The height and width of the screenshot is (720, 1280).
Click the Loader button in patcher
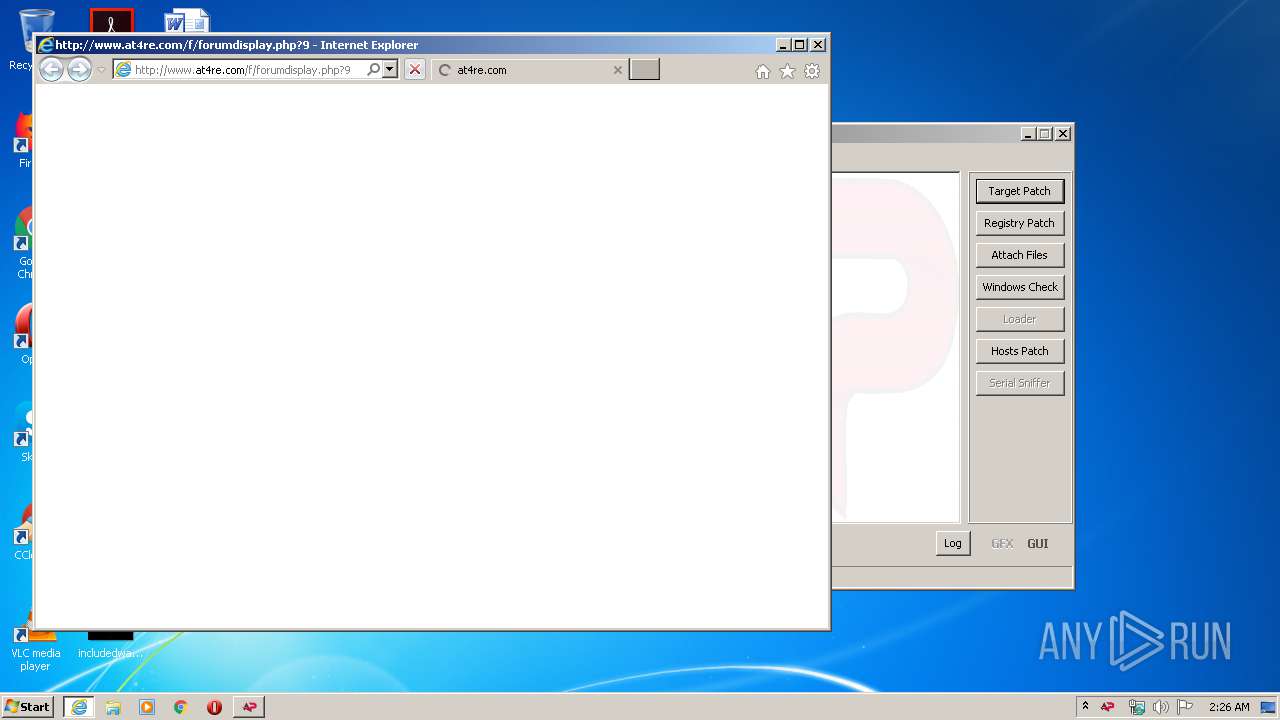click(x=1020, y=319)
